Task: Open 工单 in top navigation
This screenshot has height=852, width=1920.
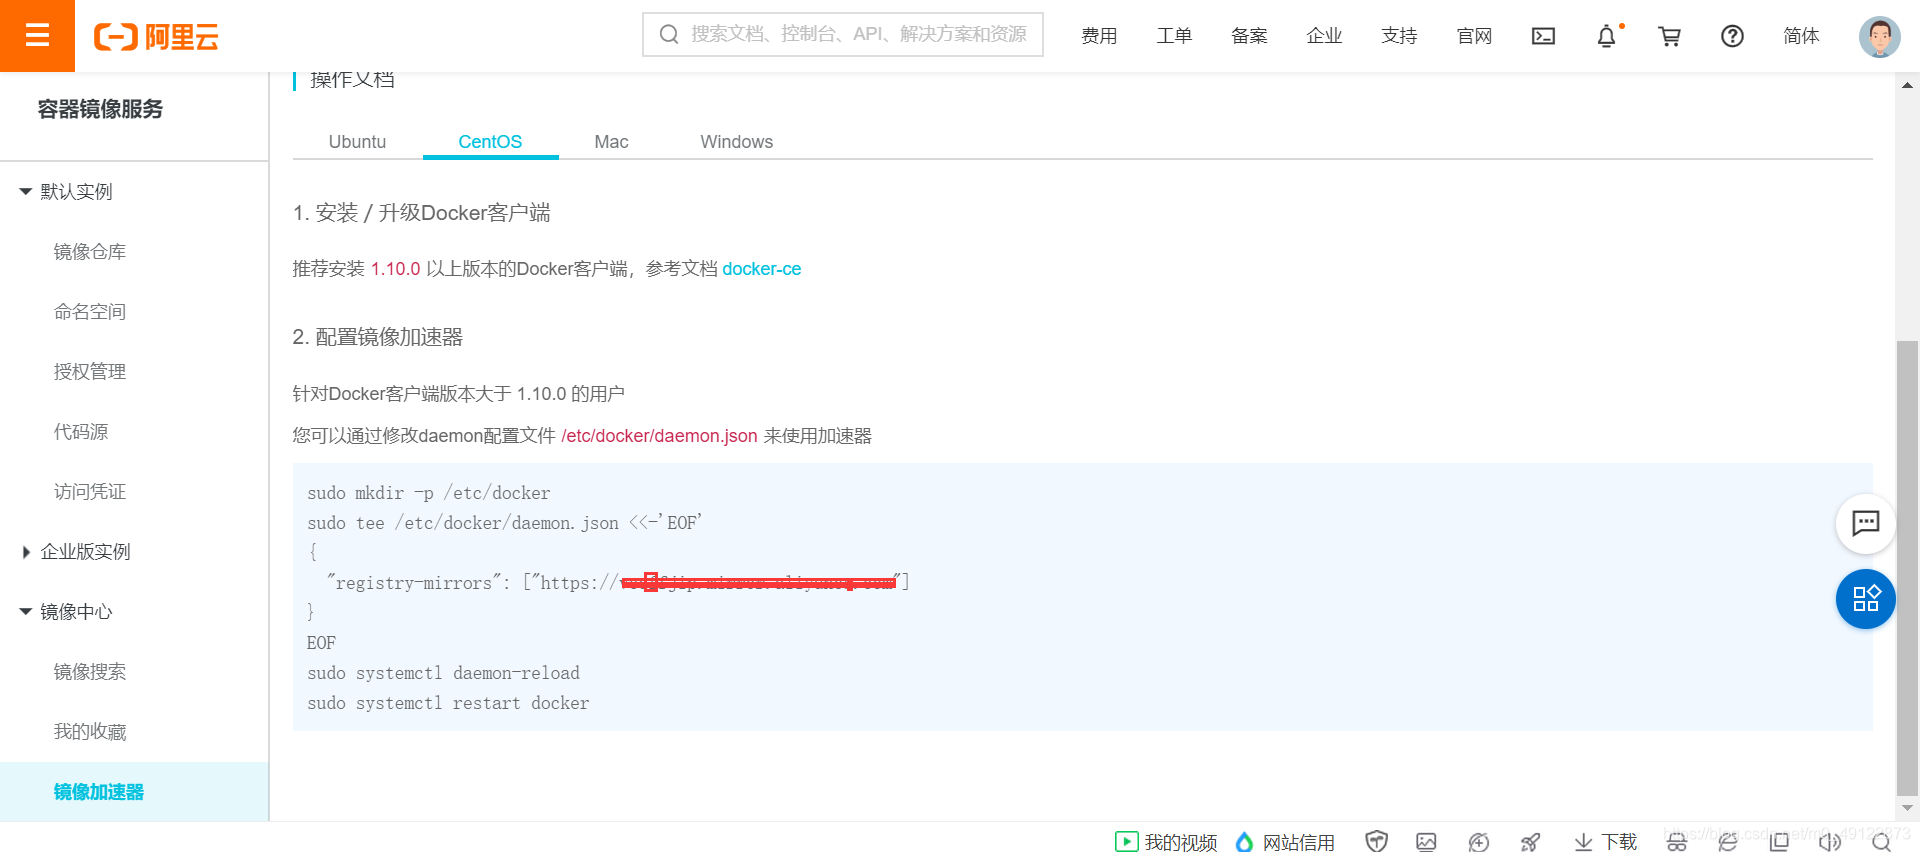Action: click(1174, 36)
